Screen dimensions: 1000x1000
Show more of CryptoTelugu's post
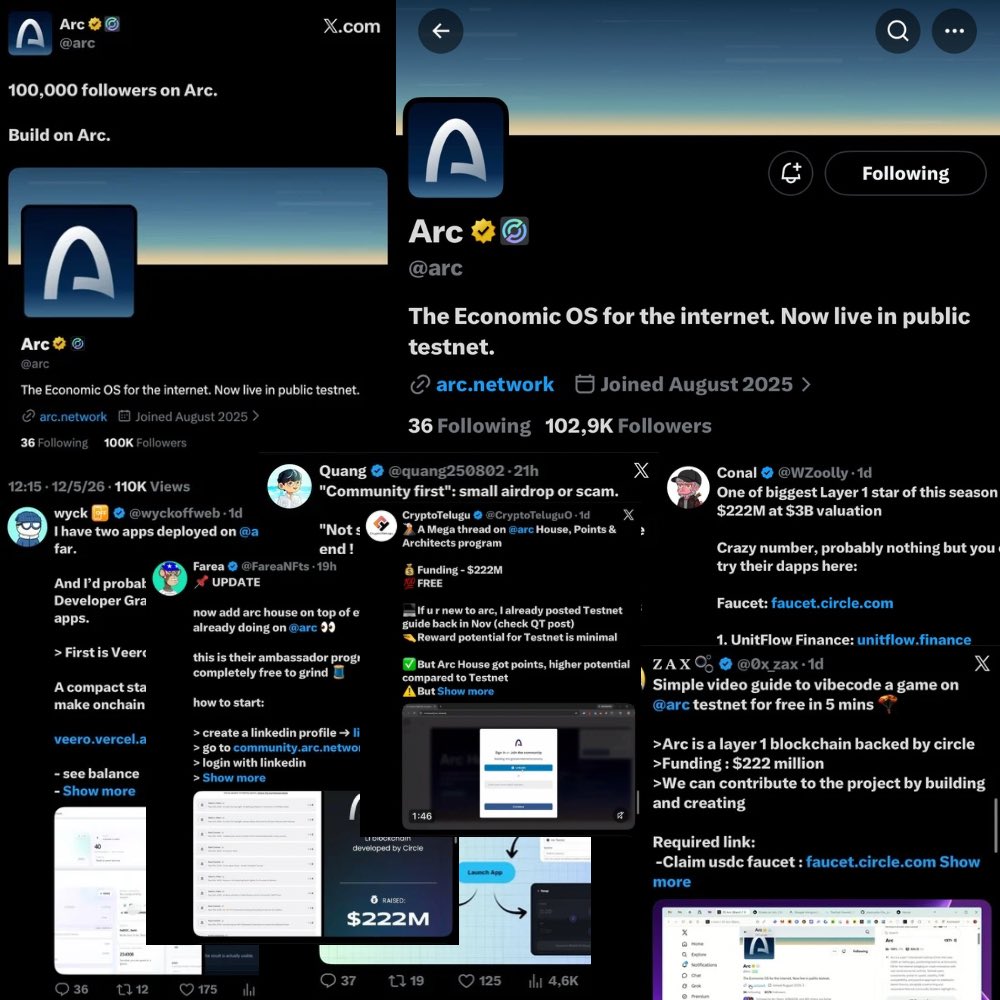click(465, 691)
